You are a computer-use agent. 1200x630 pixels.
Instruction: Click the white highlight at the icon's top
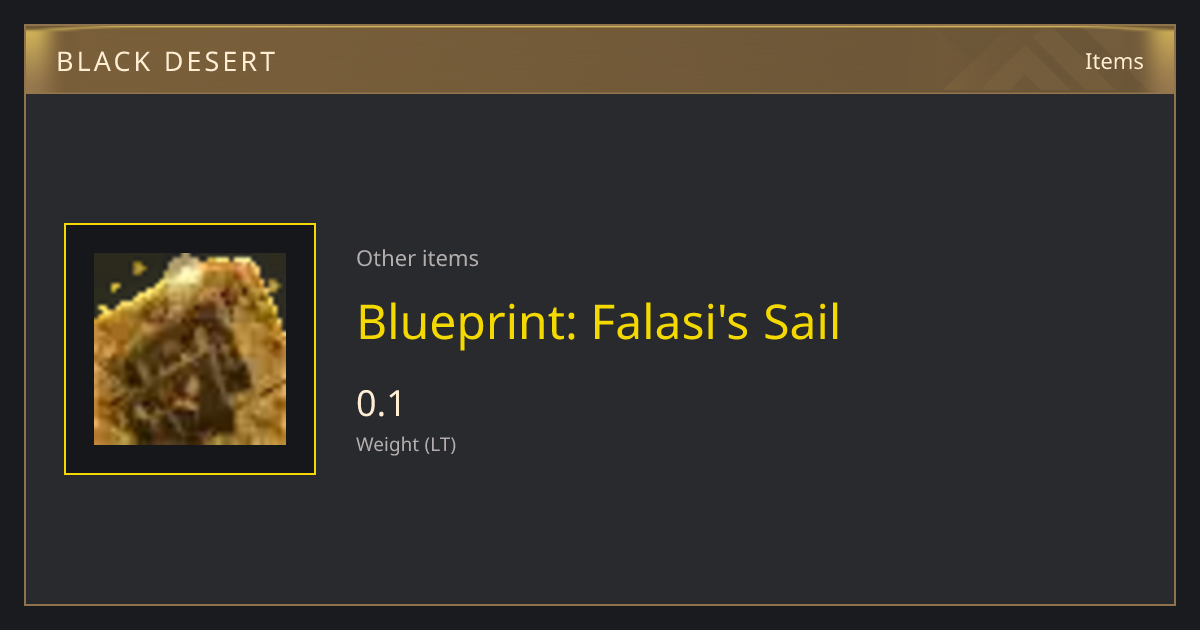tap(182, 266)
